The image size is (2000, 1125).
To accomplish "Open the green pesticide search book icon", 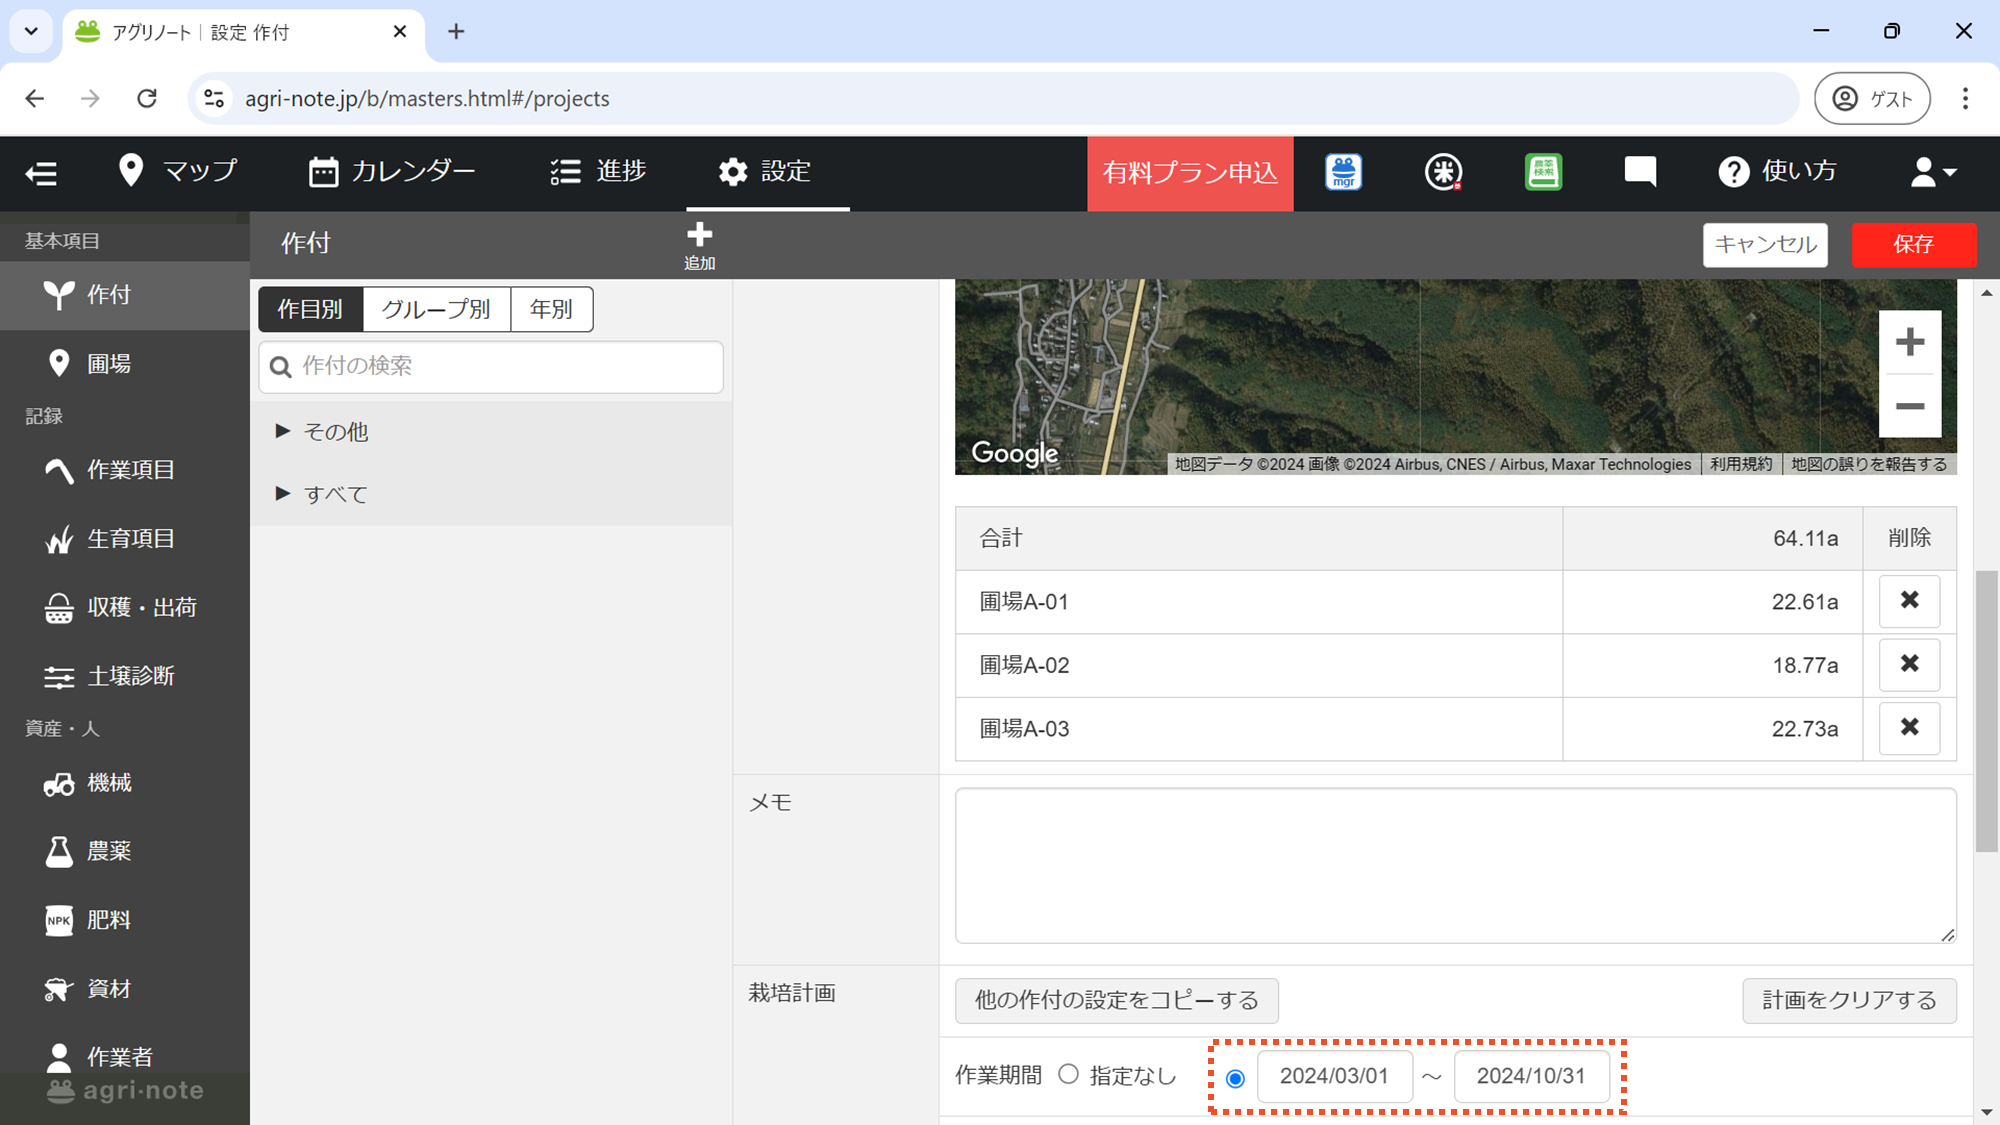I will point(1543,172).
